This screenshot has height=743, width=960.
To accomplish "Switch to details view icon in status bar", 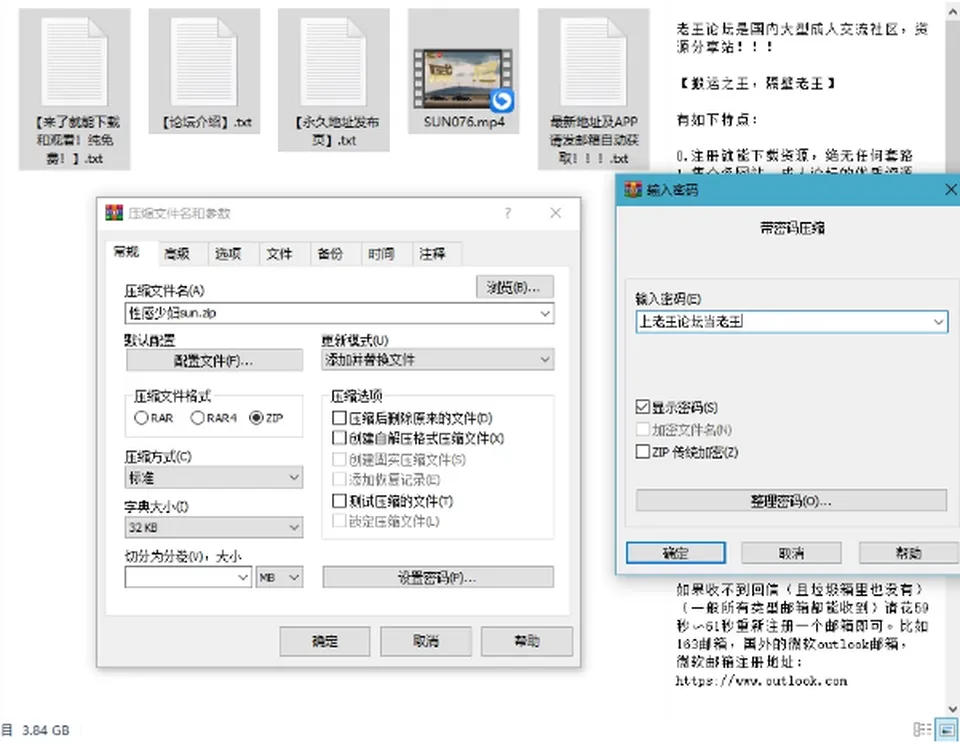I will tap(922, 730).
